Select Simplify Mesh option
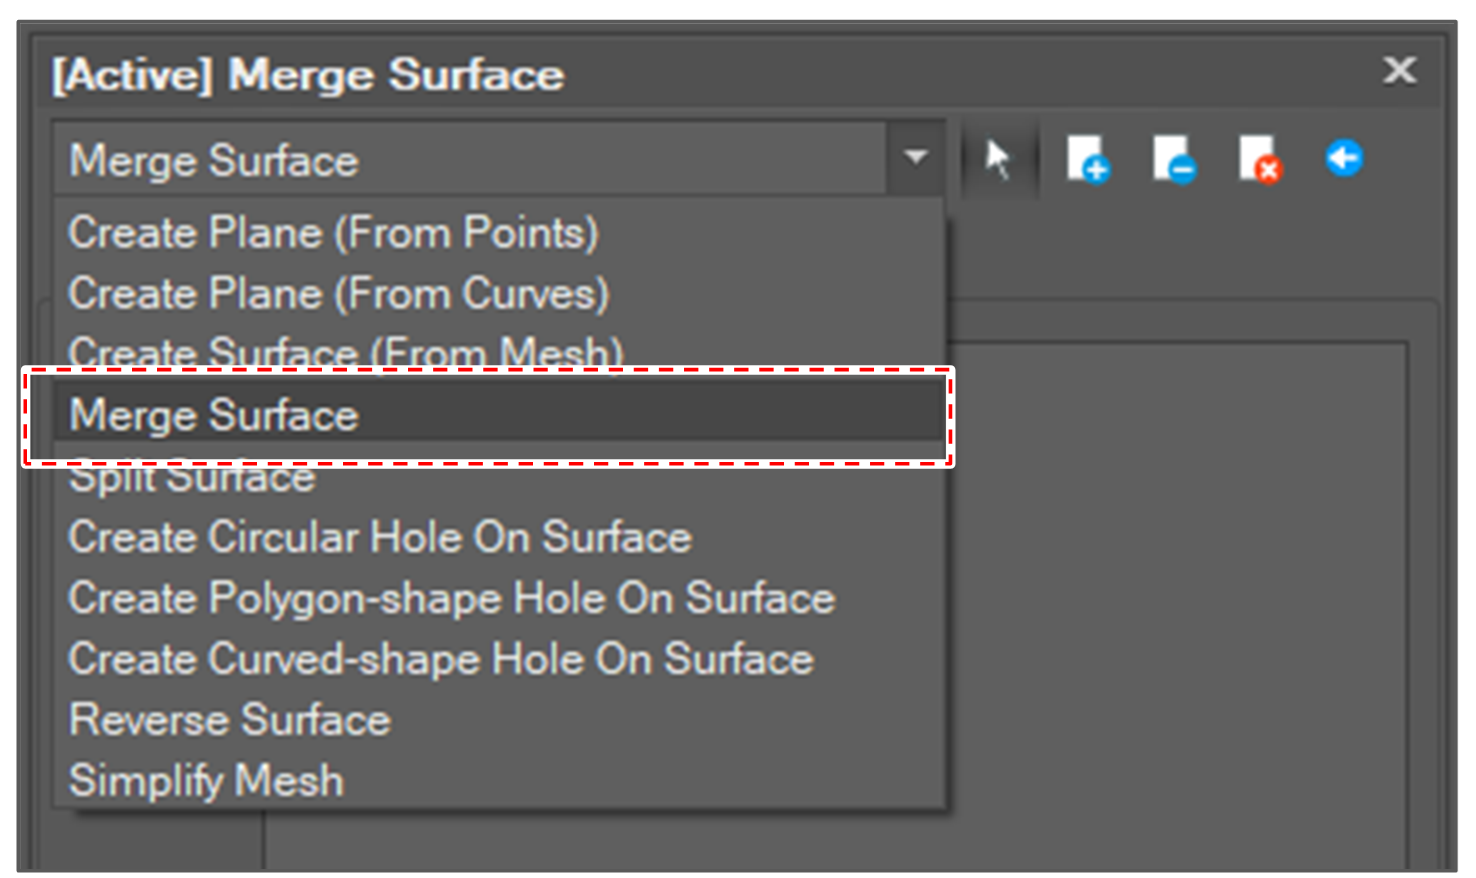 point(206,781)
